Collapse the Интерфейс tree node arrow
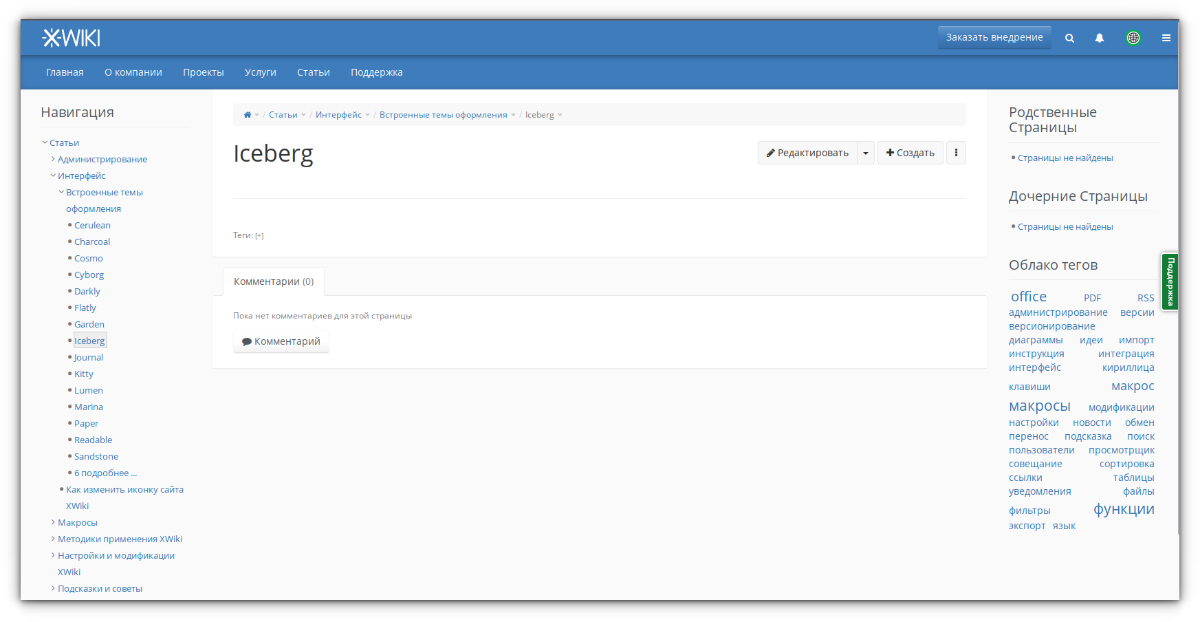 [x=53, y=175]
